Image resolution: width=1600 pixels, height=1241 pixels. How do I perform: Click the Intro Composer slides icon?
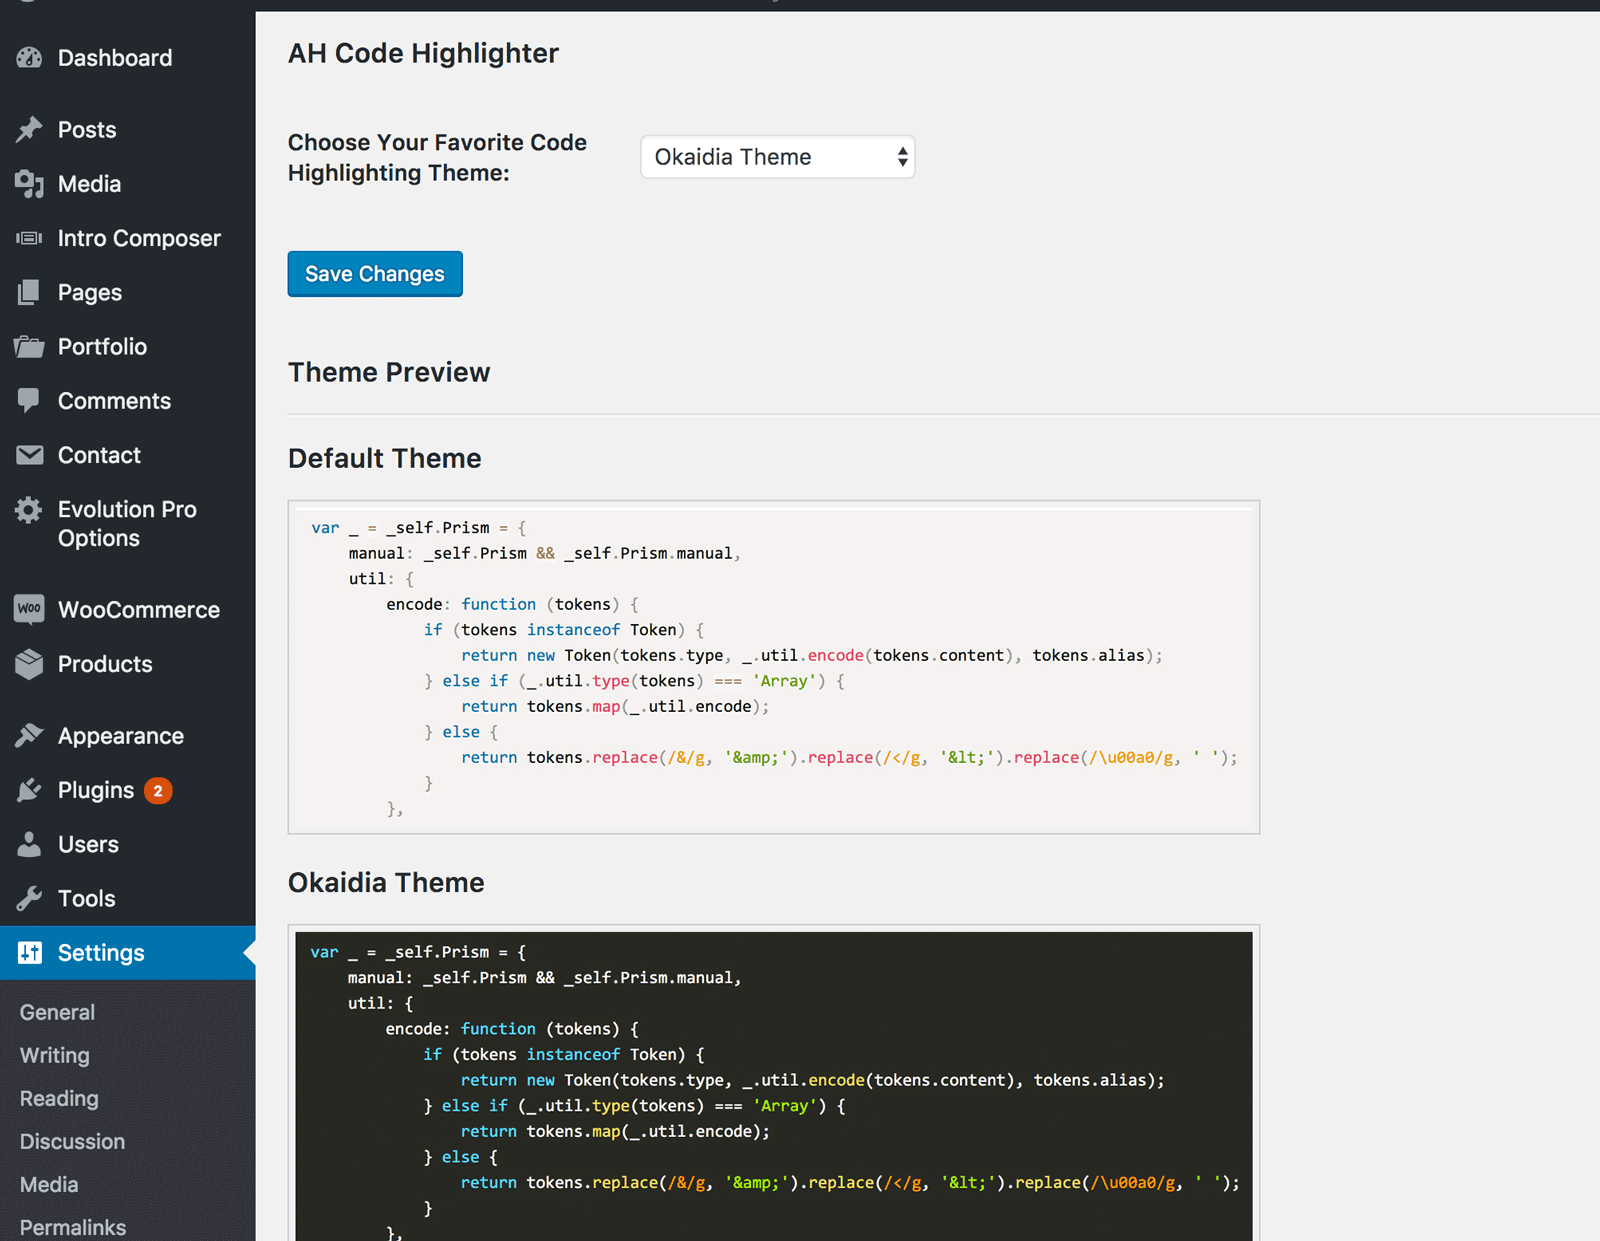pyautogui.click(x=29, y=238)
